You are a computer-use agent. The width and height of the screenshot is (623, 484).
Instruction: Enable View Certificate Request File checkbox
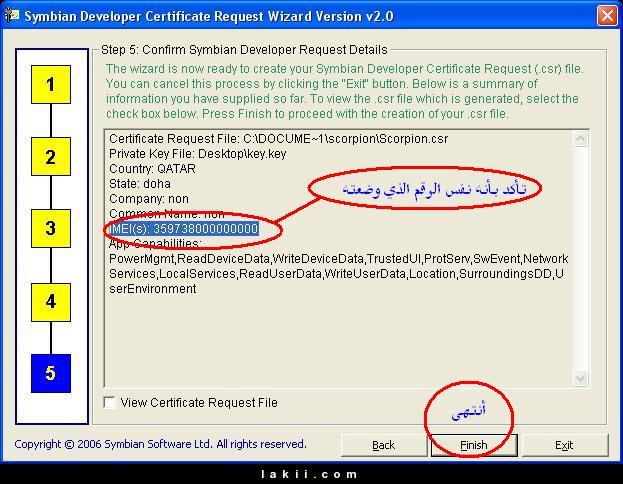point(109,403)
